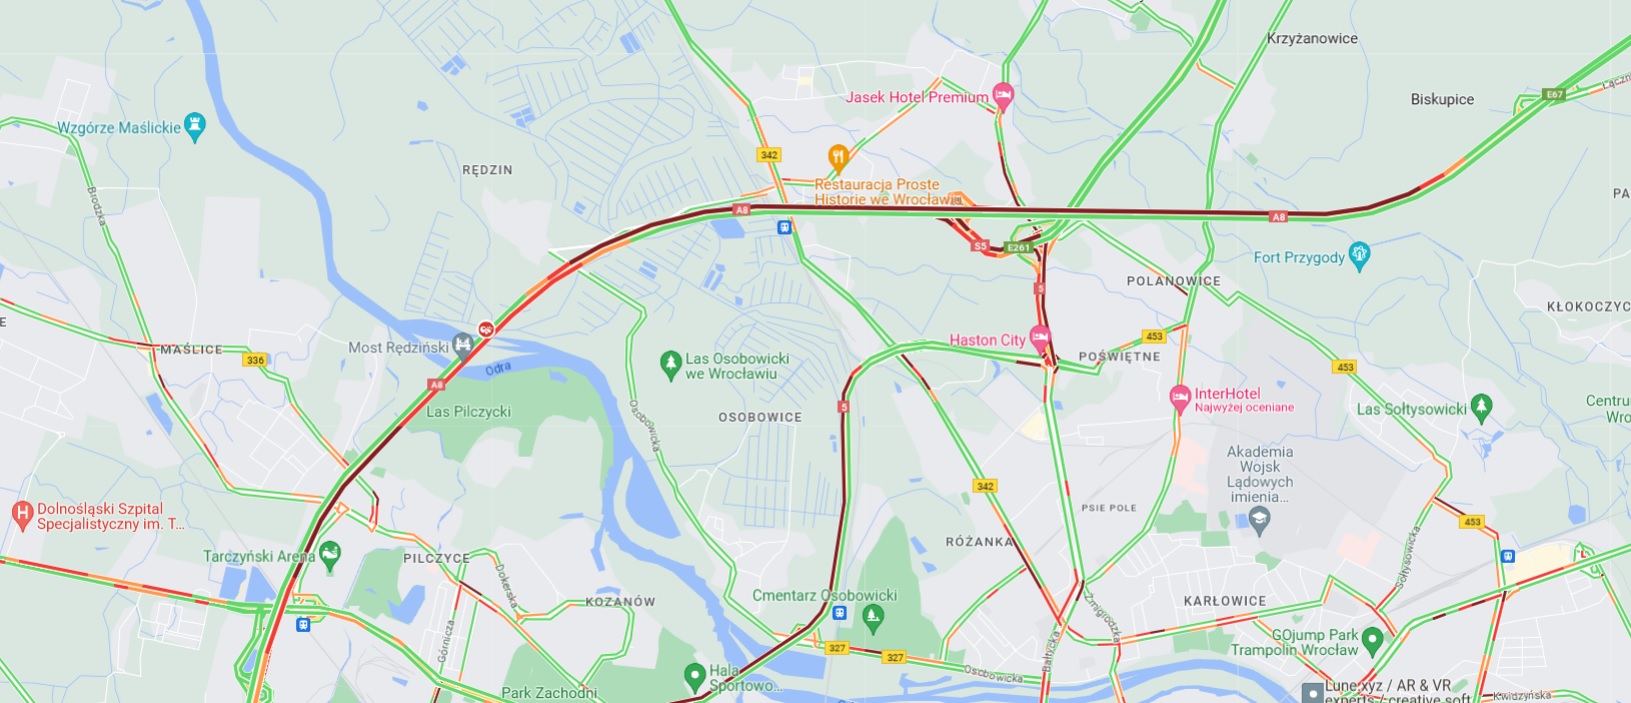
Task: Click the Wzgórze Maślickie viewpoint marker
Action: click(x=195, y=126)
